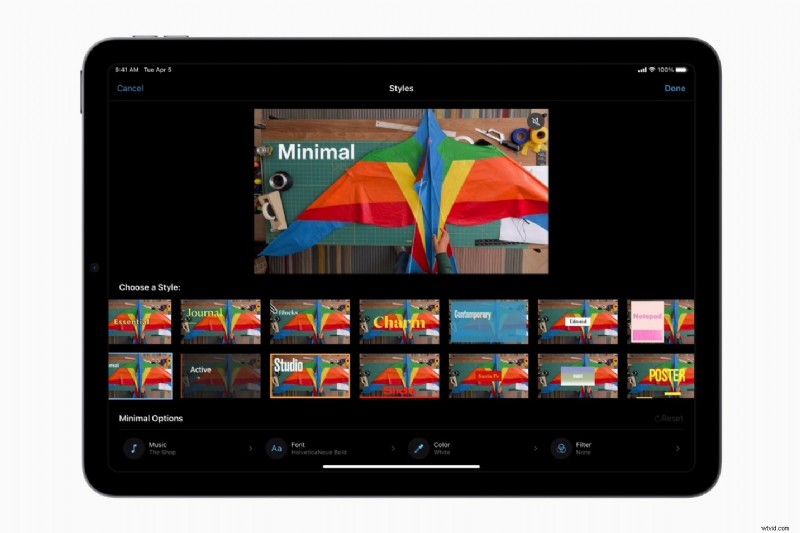800x533 pixels.
Task: Tap the eyedropper Color icon
Action: click(418, 448)
